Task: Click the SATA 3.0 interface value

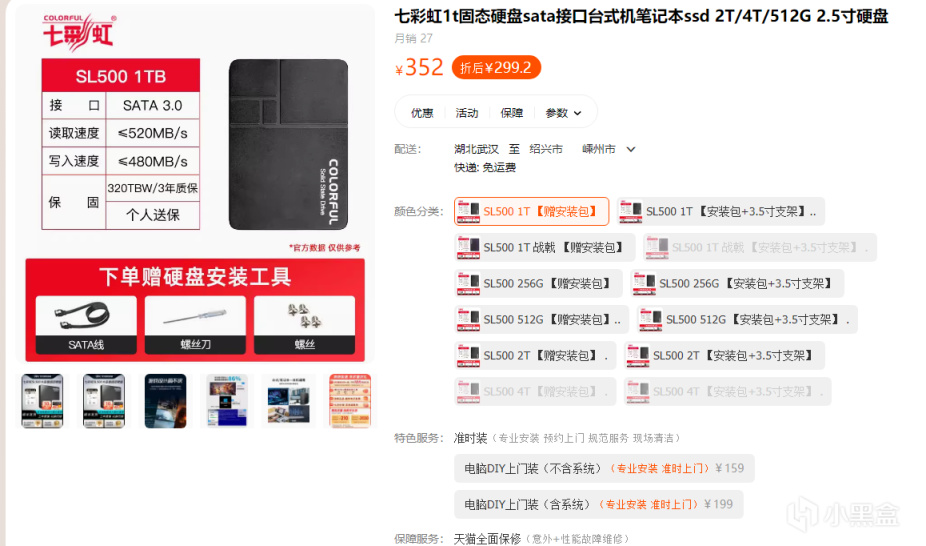Action: pyautogui.click(x=152, y=106)
